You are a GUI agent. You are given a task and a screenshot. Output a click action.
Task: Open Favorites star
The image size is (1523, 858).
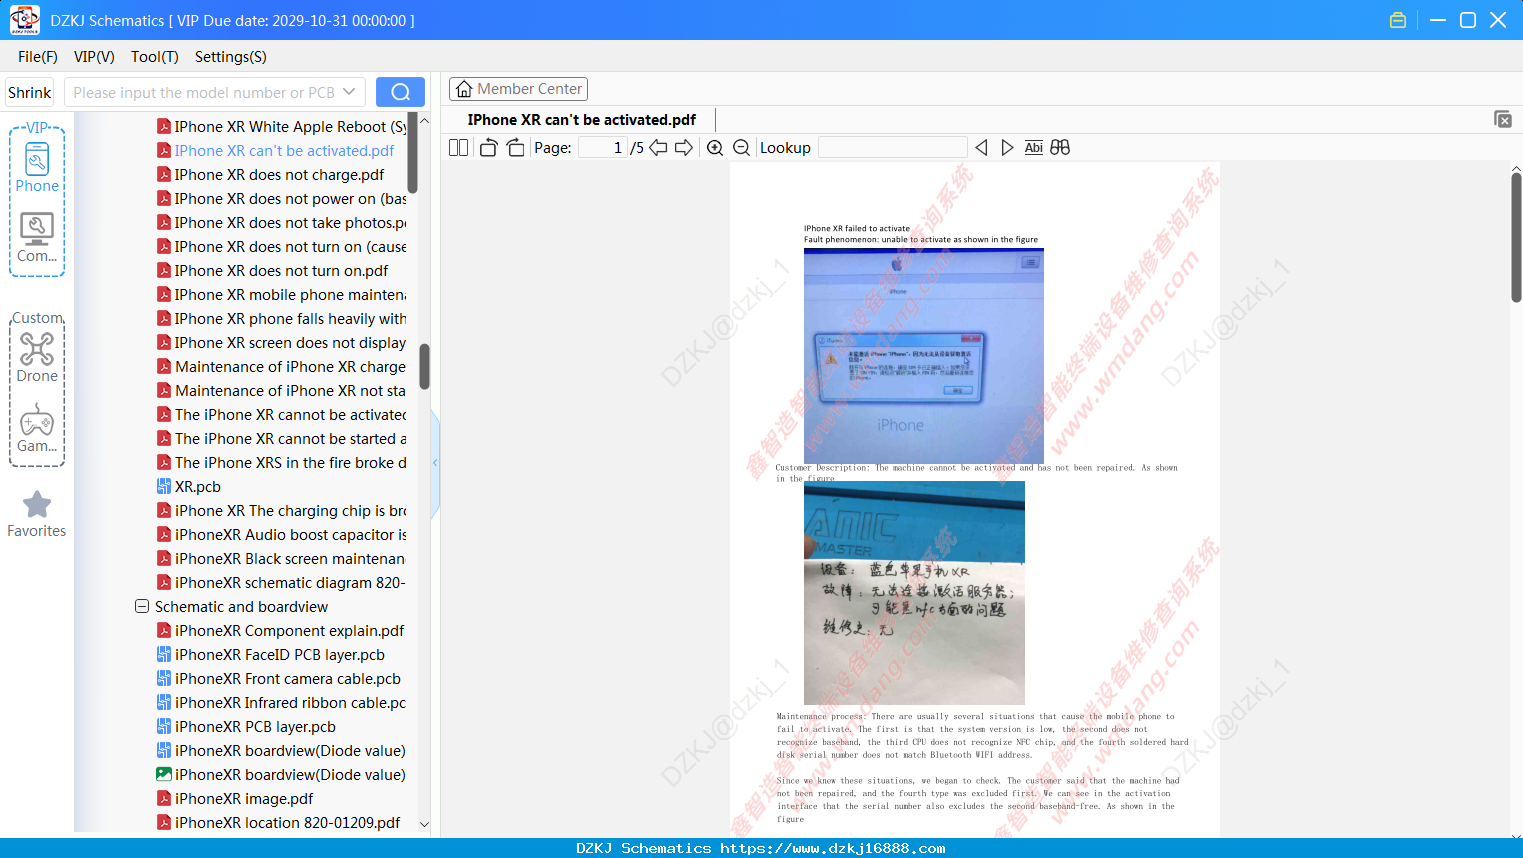point(37,514)
